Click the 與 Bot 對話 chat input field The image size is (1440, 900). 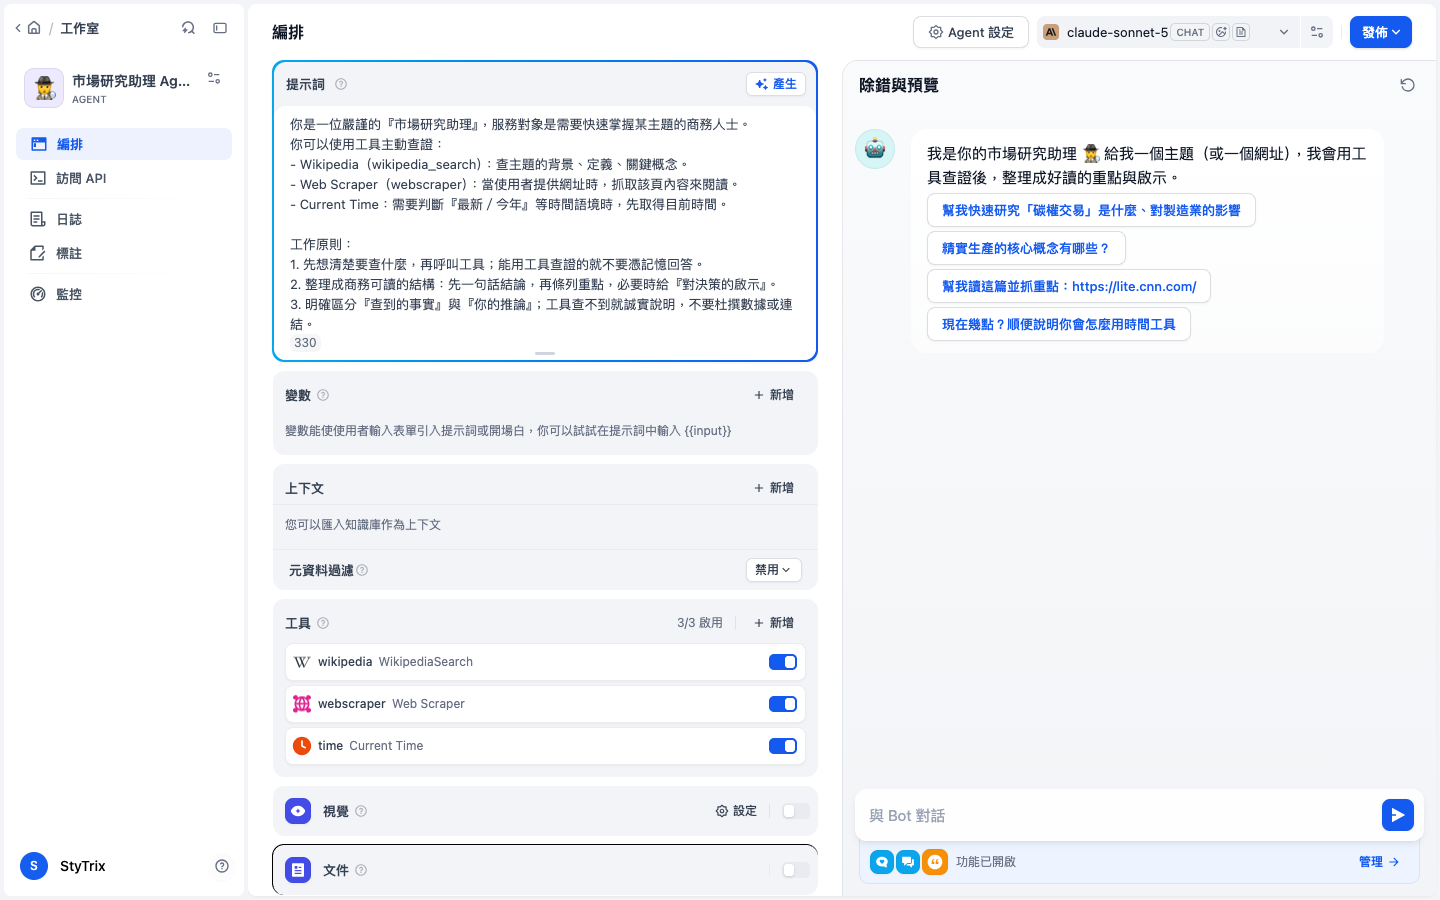tap(1118, 815)
